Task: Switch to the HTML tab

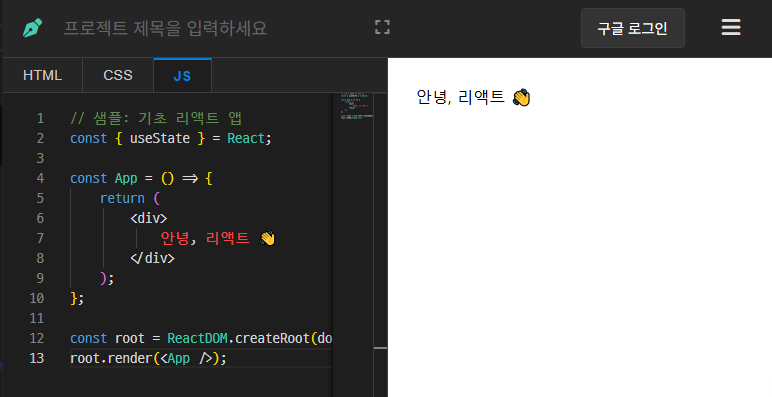Action: pyautogui.click(x=42, y=75)
